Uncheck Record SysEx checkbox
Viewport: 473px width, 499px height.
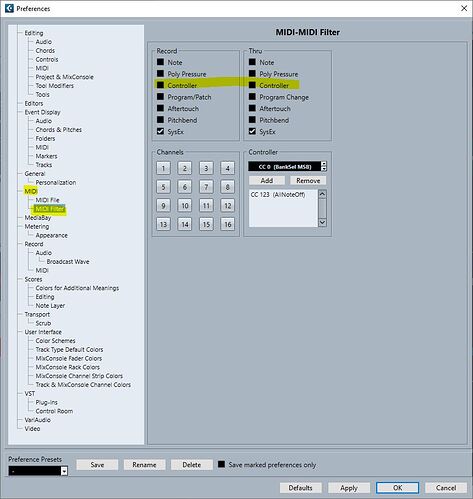tap(161, 131)
